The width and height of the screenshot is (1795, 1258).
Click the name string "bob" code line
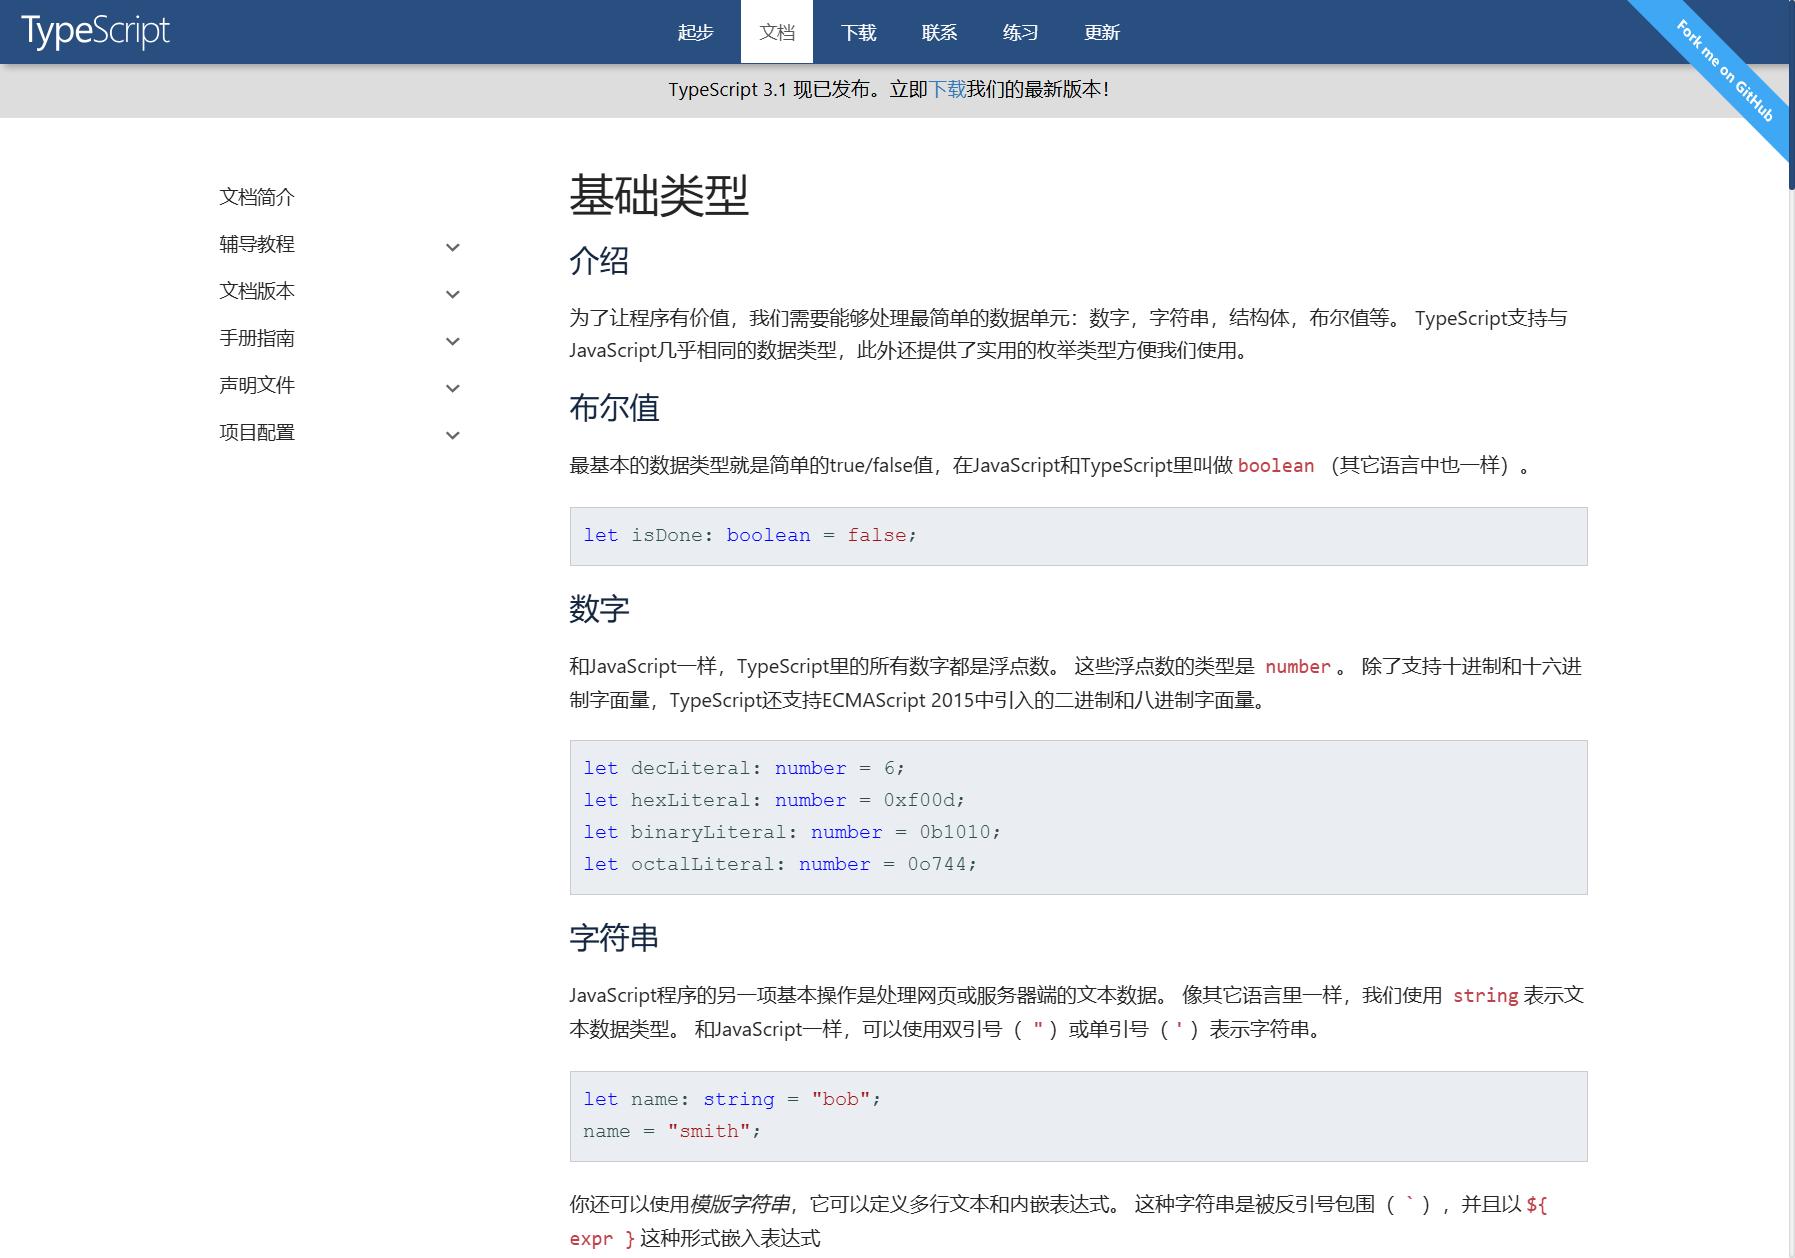coord(732,1099)
